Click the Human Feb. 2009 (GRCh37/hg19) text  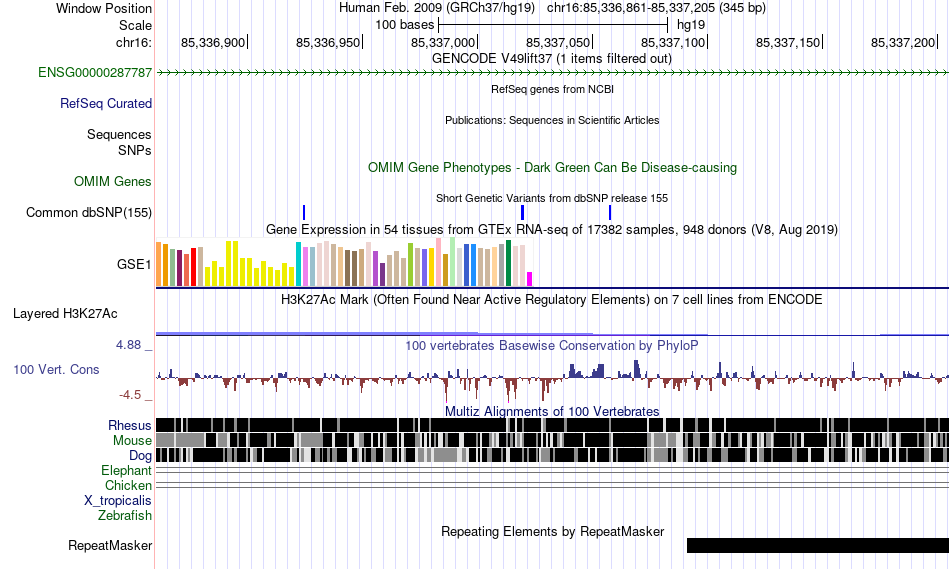tap(437, 8)
